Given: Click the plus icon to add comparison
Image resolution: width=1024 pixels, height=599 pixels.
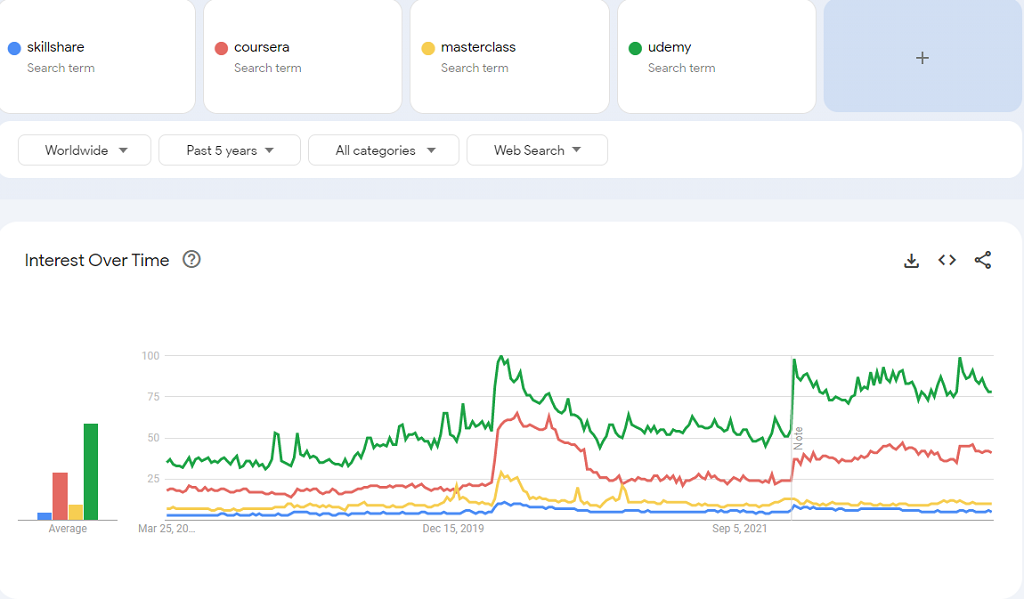Looking at the screenshot, I should 922,58.
